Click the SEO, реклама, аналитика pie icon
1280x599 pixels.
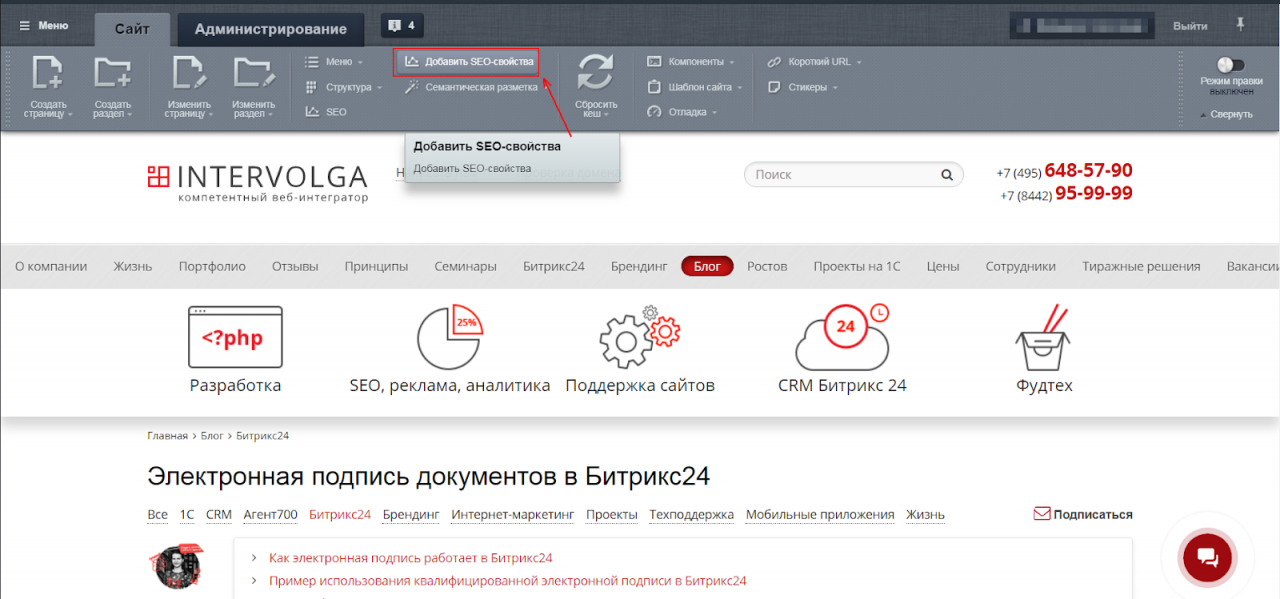pyautogui.click(x=450, y=337)
